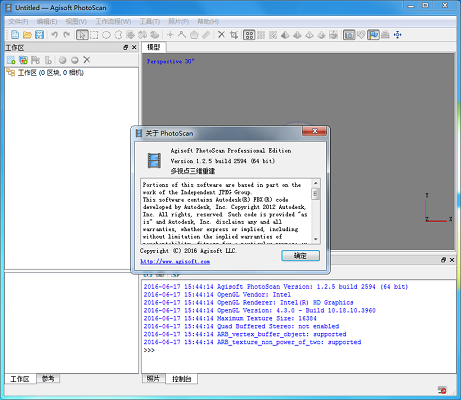Click the Add Chunk icon in workspace panel
This screenshot has height=400, width=461.
[11, 60]
